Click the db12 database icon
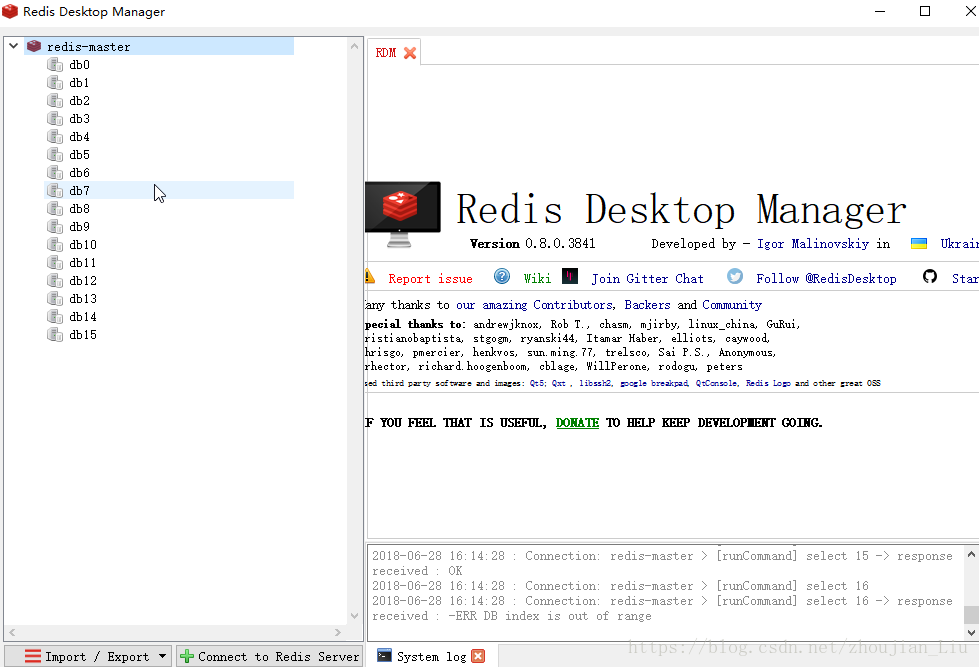This screenshot has width=979, height=667. click(x=55, y=280)
